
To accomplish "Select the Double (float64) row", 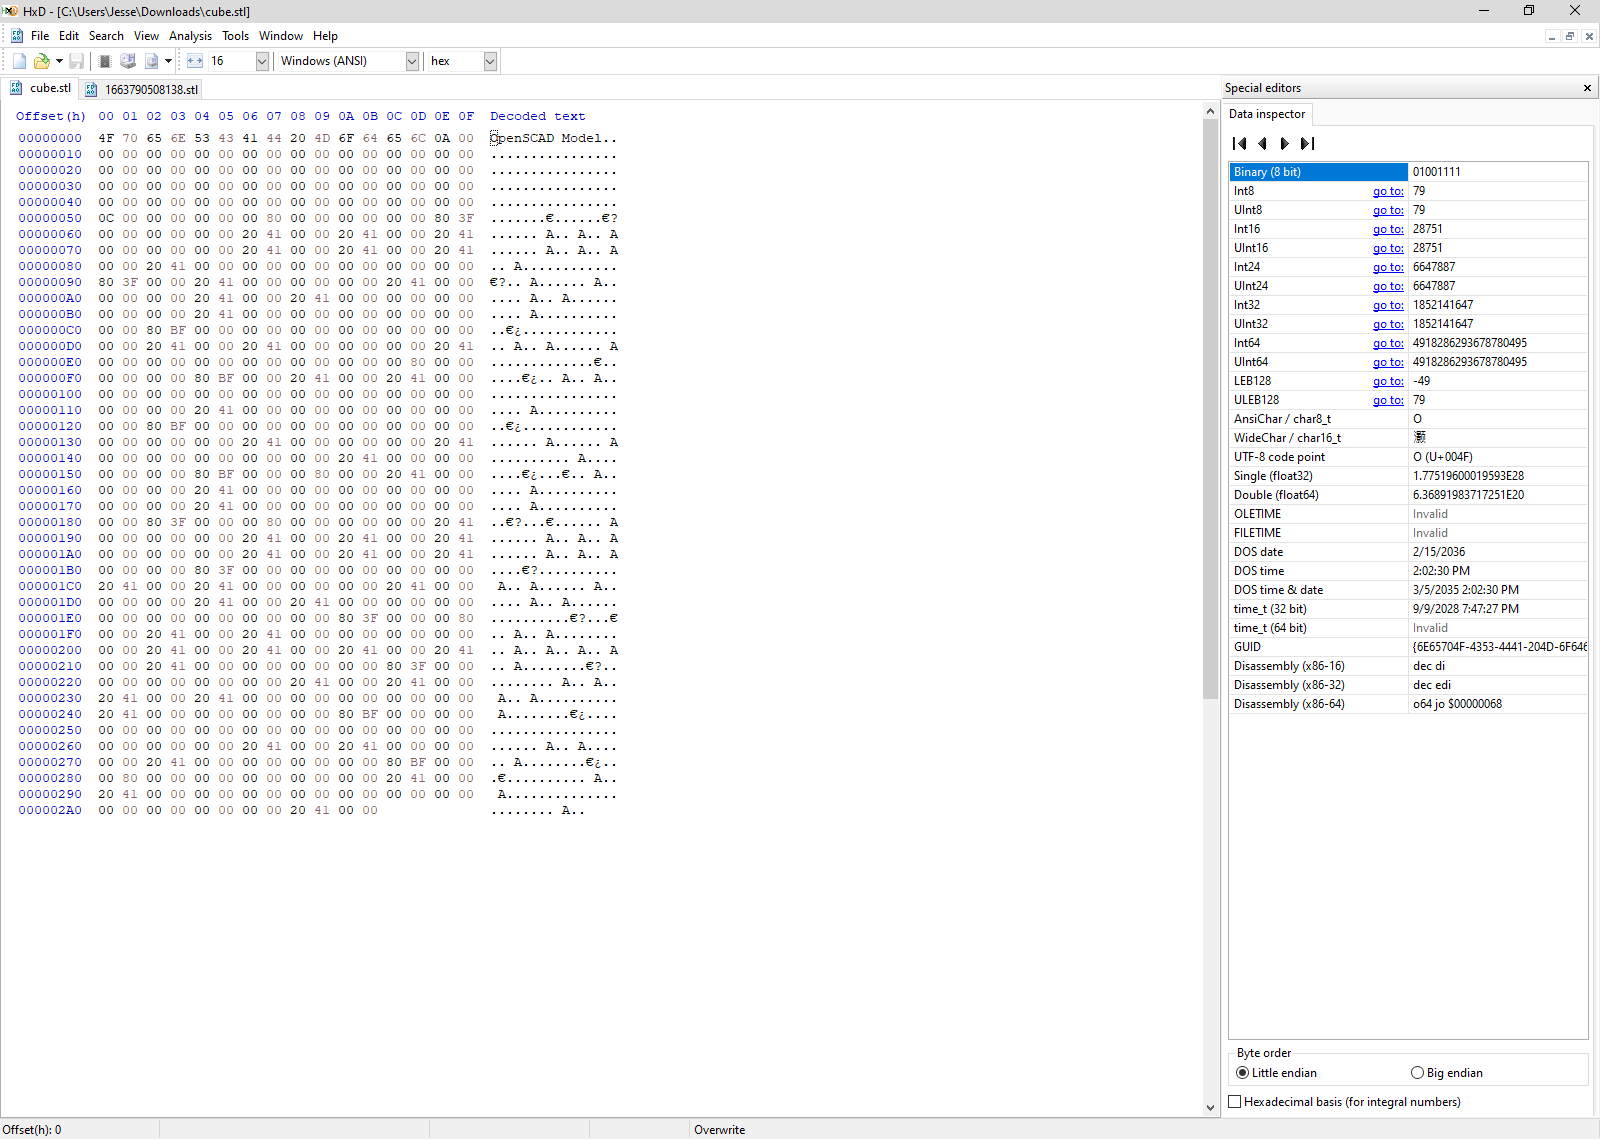I will pos(1408,495).
